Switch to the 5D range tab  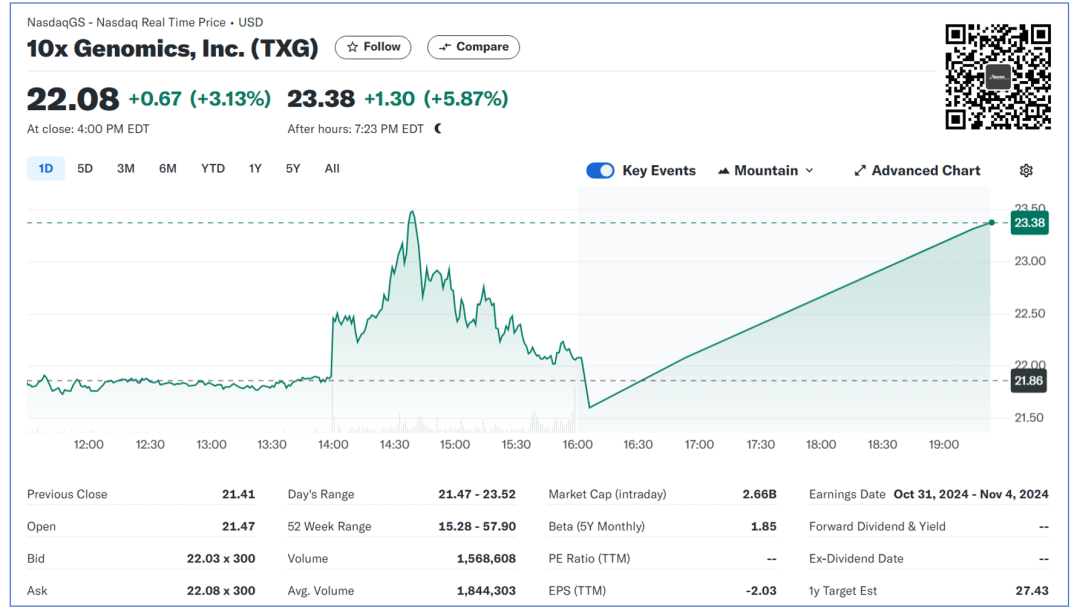pyautogui.click(x=85, y=169)
